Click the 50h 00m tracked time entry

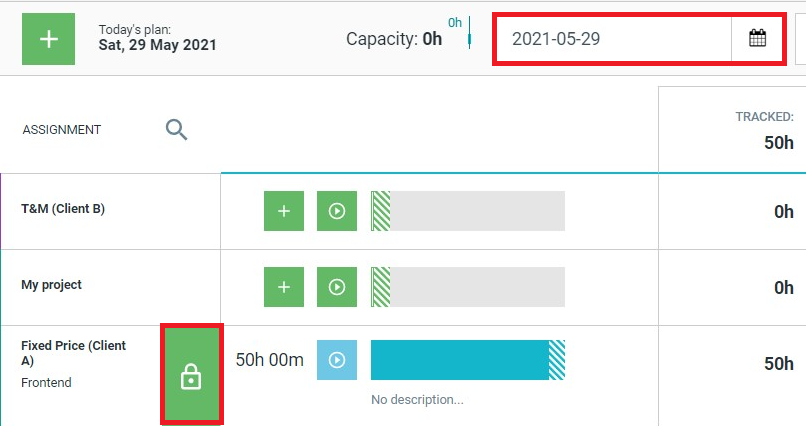pyautogui.click(x=269, y=360)
